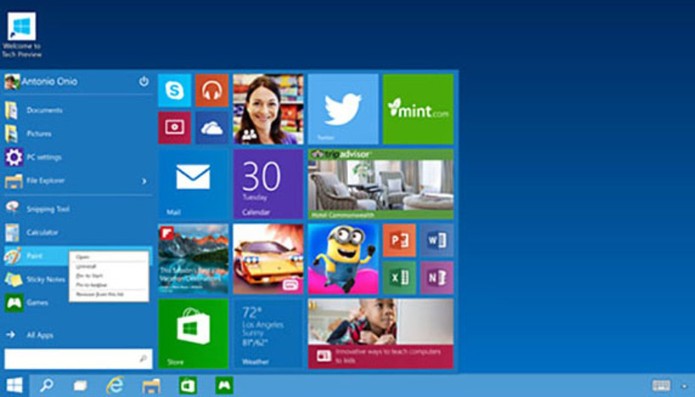This screenshot has height=397, width=695.
Task: Open the Weather tile showing 72°
Action: pyautogui.click(x=268, y=334)
